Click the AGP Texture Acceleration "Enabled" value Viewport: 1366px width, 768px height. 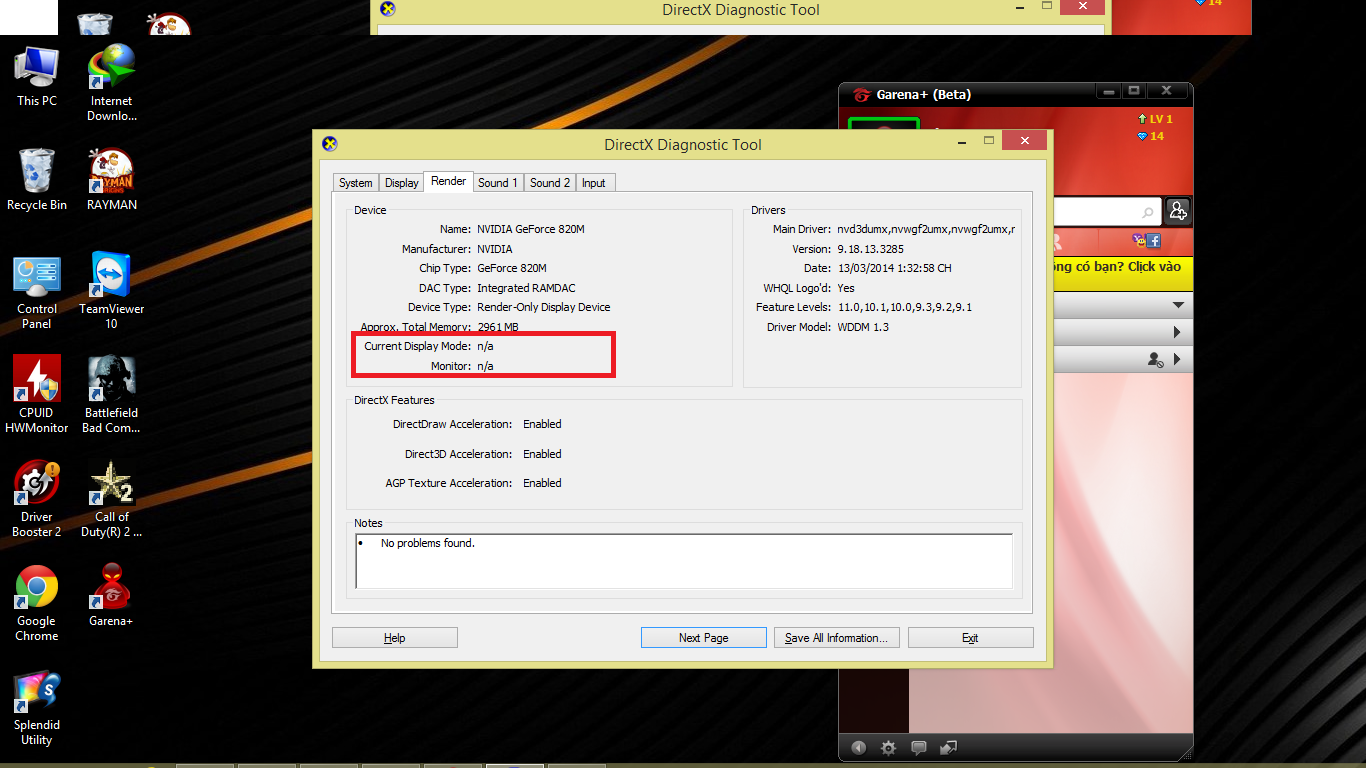pyautogui.click(x=542, y=483)
